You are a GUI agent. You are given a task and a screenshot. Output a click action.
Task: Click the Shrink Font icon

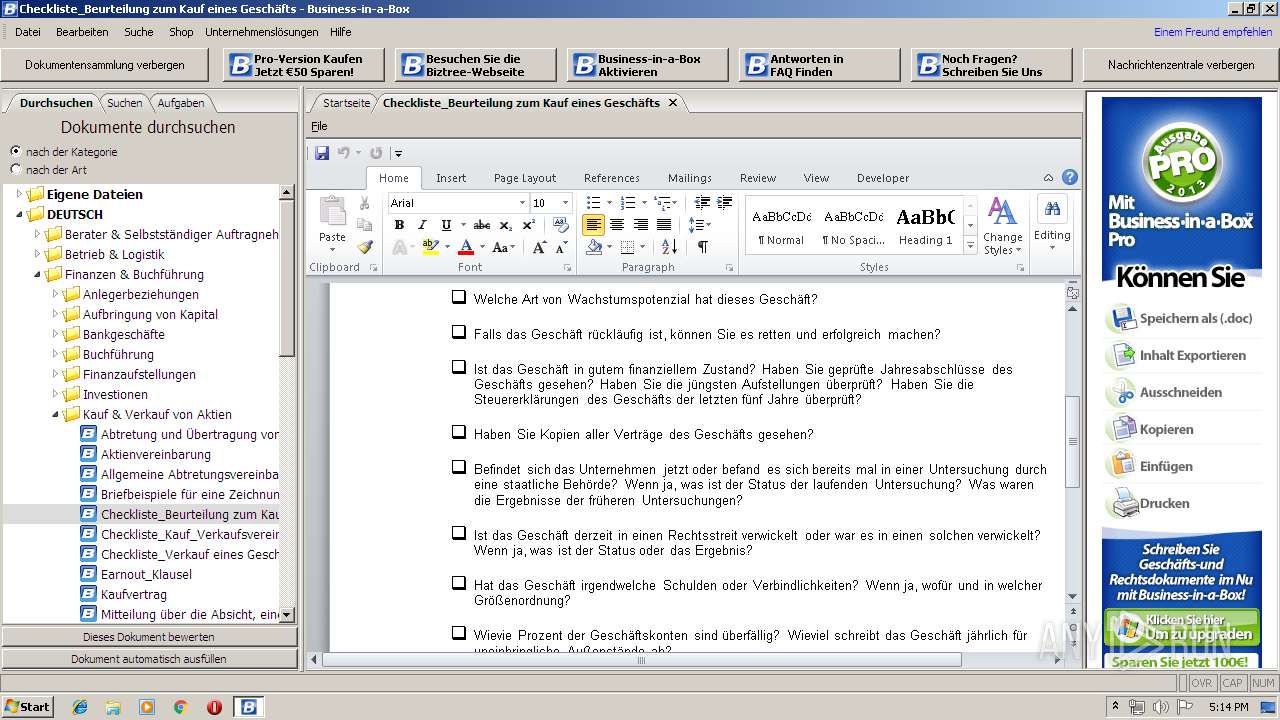point(564,247)
